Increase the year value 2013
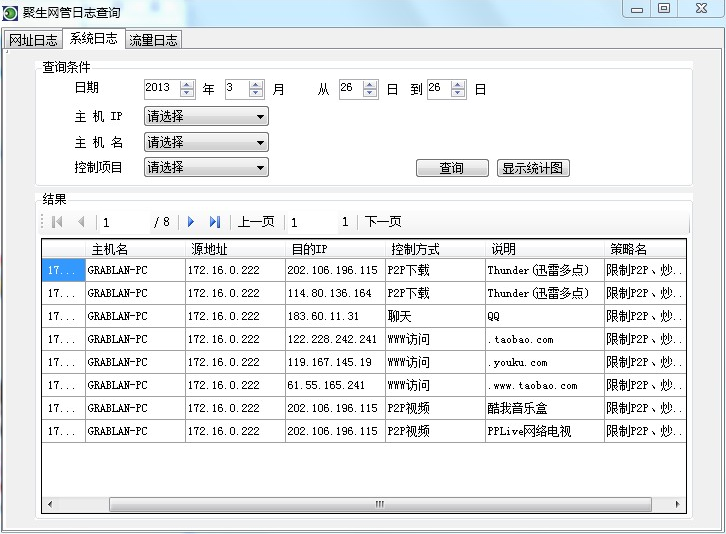 point(187,85)
